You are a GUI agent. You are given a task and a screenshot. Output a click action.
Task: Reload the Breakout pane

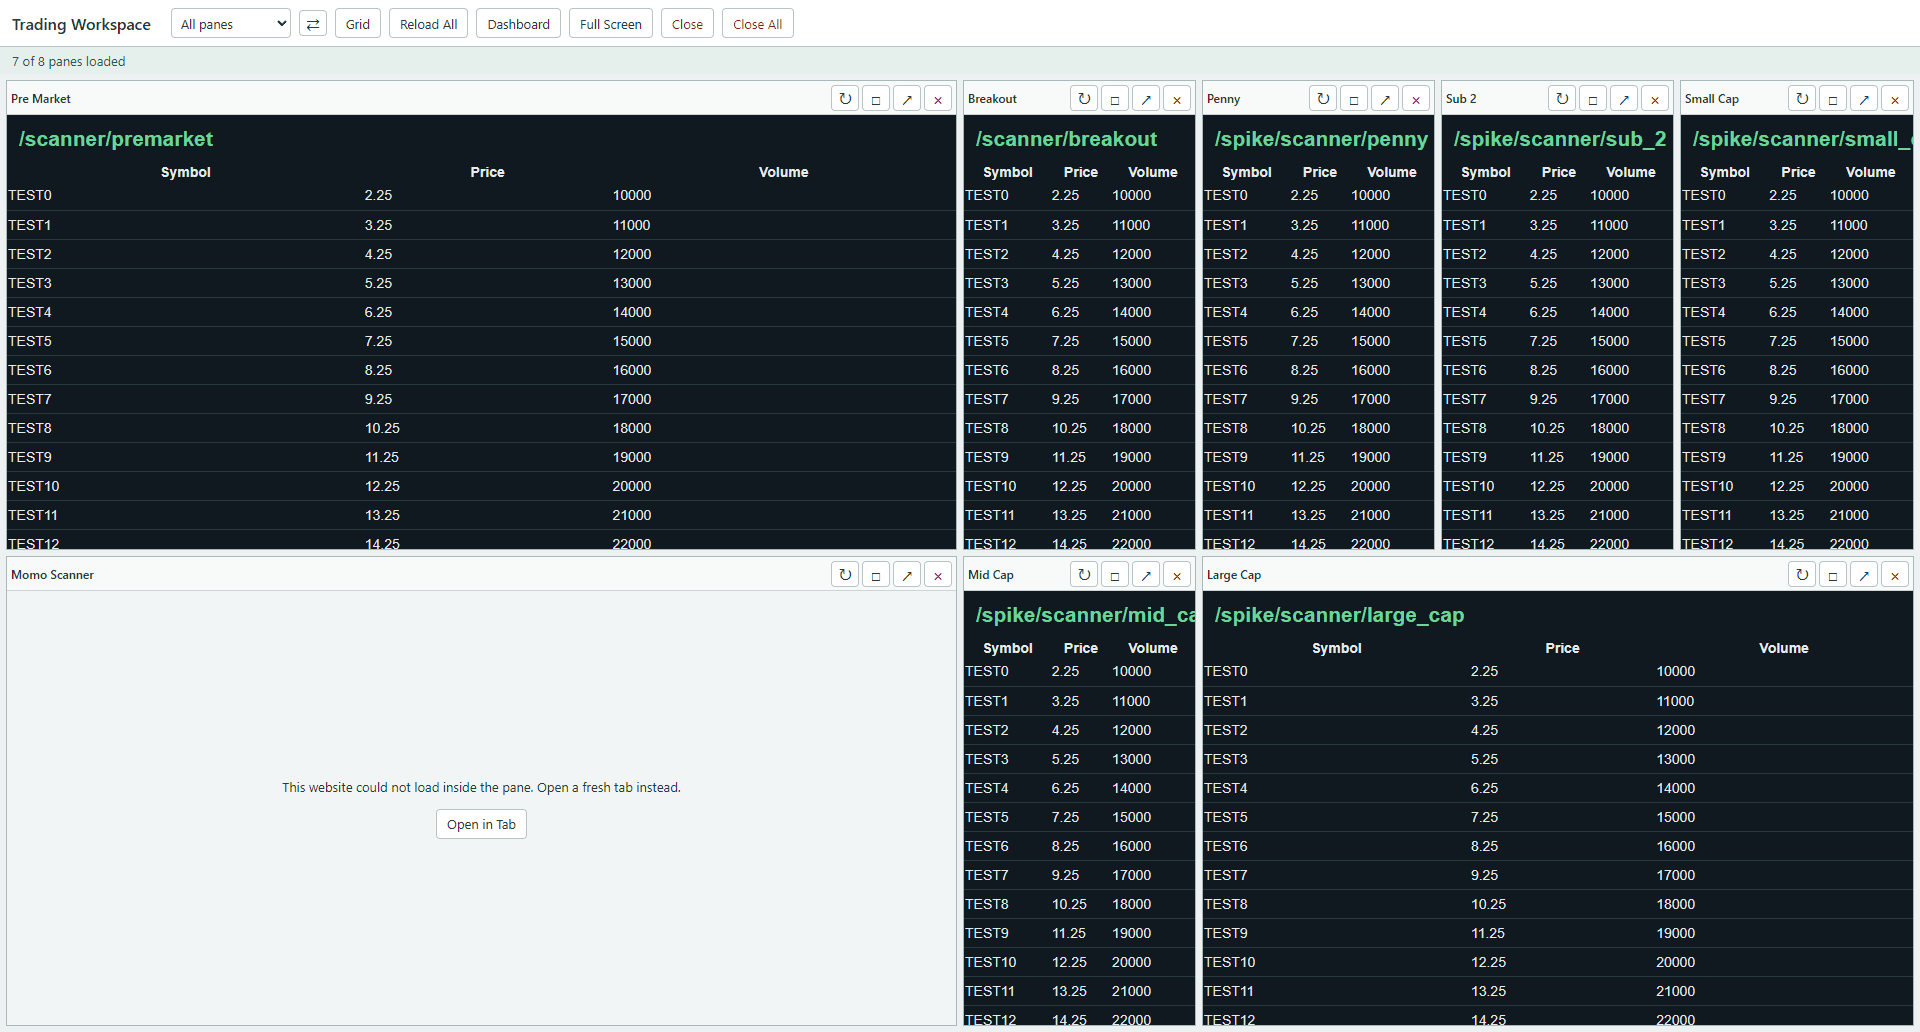[x=1084, y=99]
